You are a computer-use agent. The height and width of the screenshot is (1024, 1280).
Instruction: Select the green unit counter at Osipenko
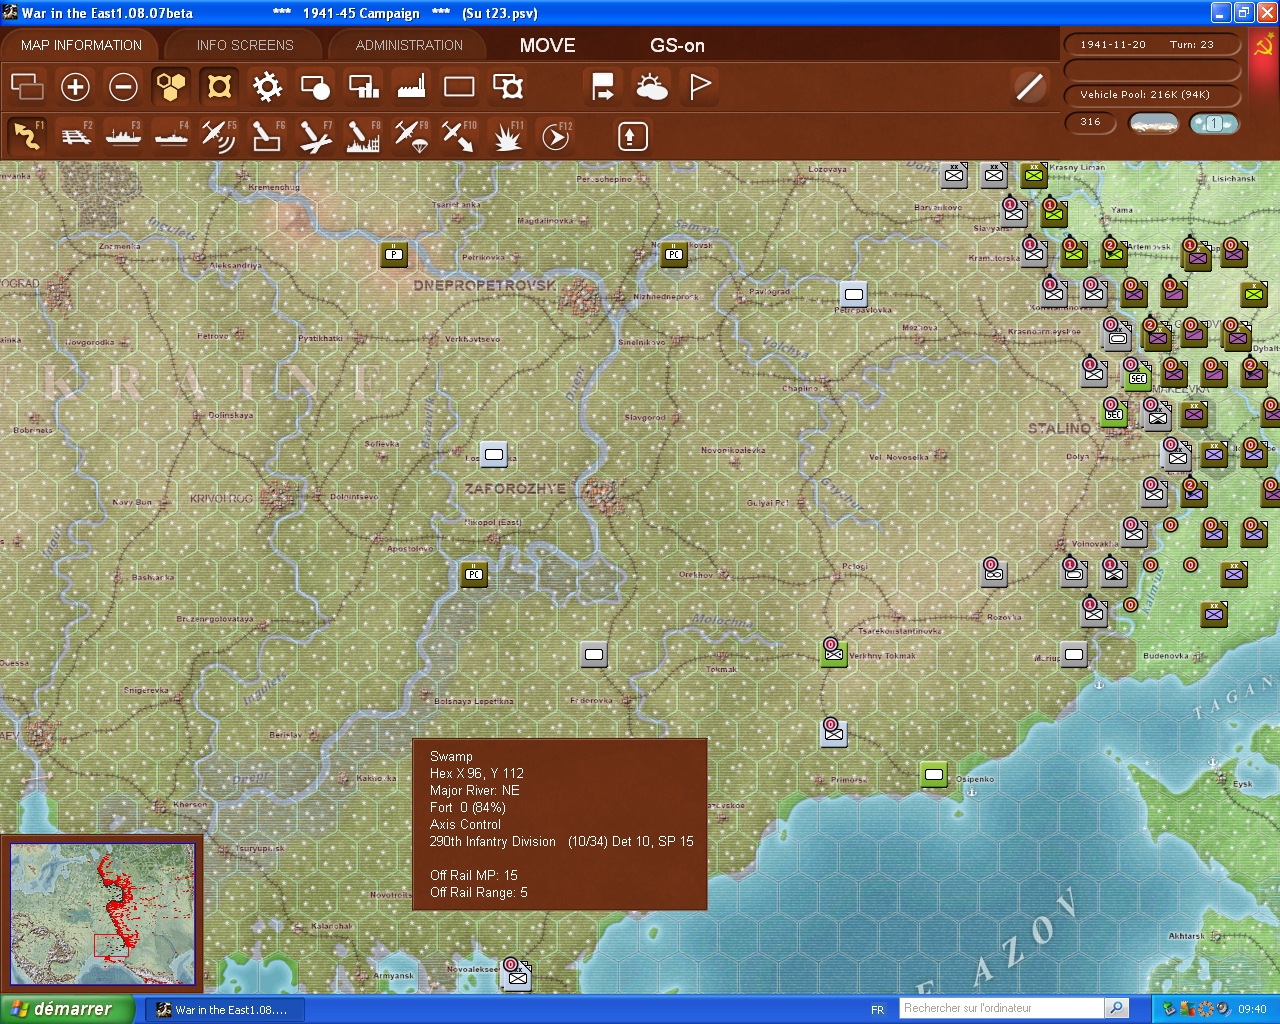click(x=934, y=774)
